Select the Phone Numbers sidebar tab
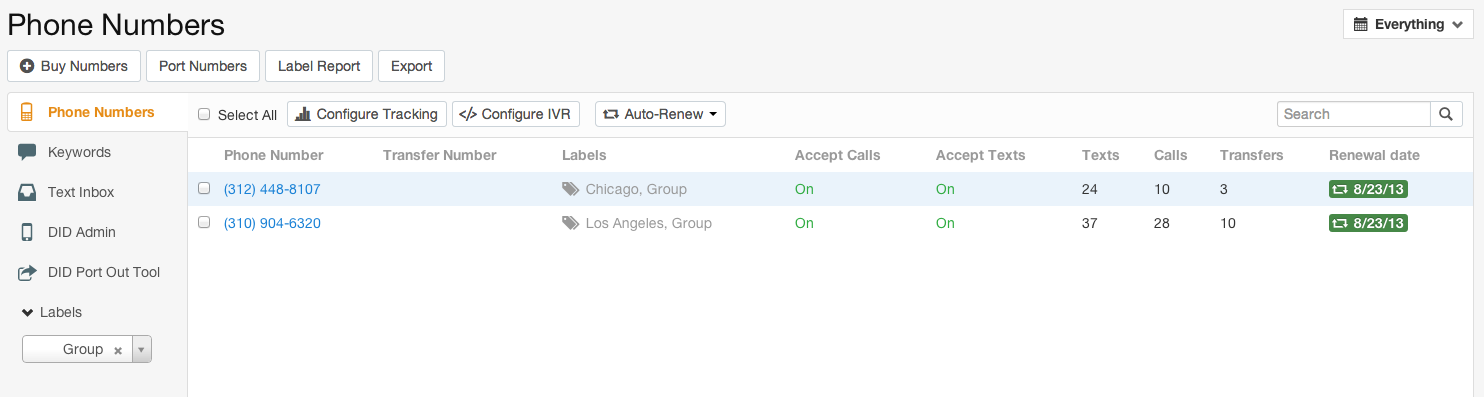Screen dimensions: 1484x397 click(x=97, y=112)
